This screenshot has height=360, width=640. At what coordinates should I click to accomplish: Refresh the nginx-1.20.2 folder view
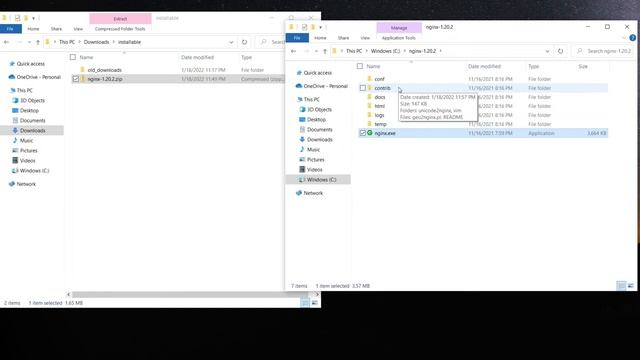click(x=560, y=51)
